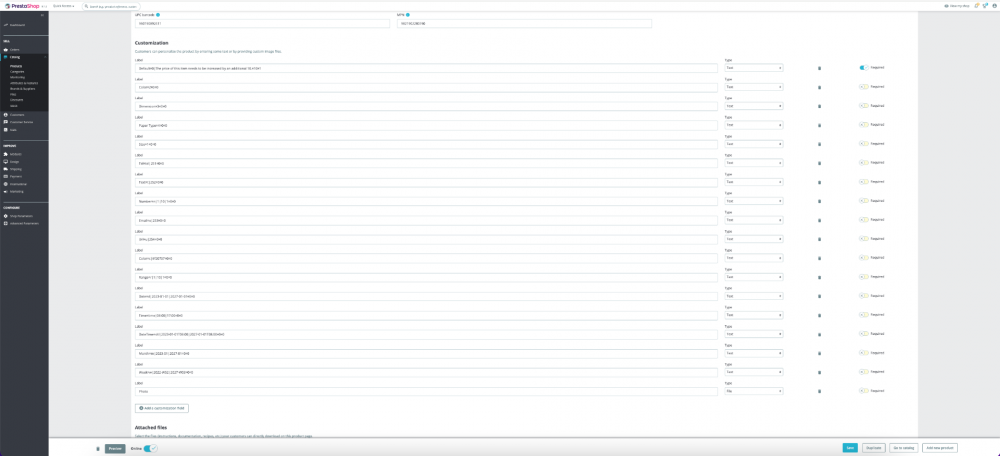Viewport: 1000px width, 456px height.
Task: Open Type dropdown for Size field
Action: pyautogui.click(x=753, y=144)
